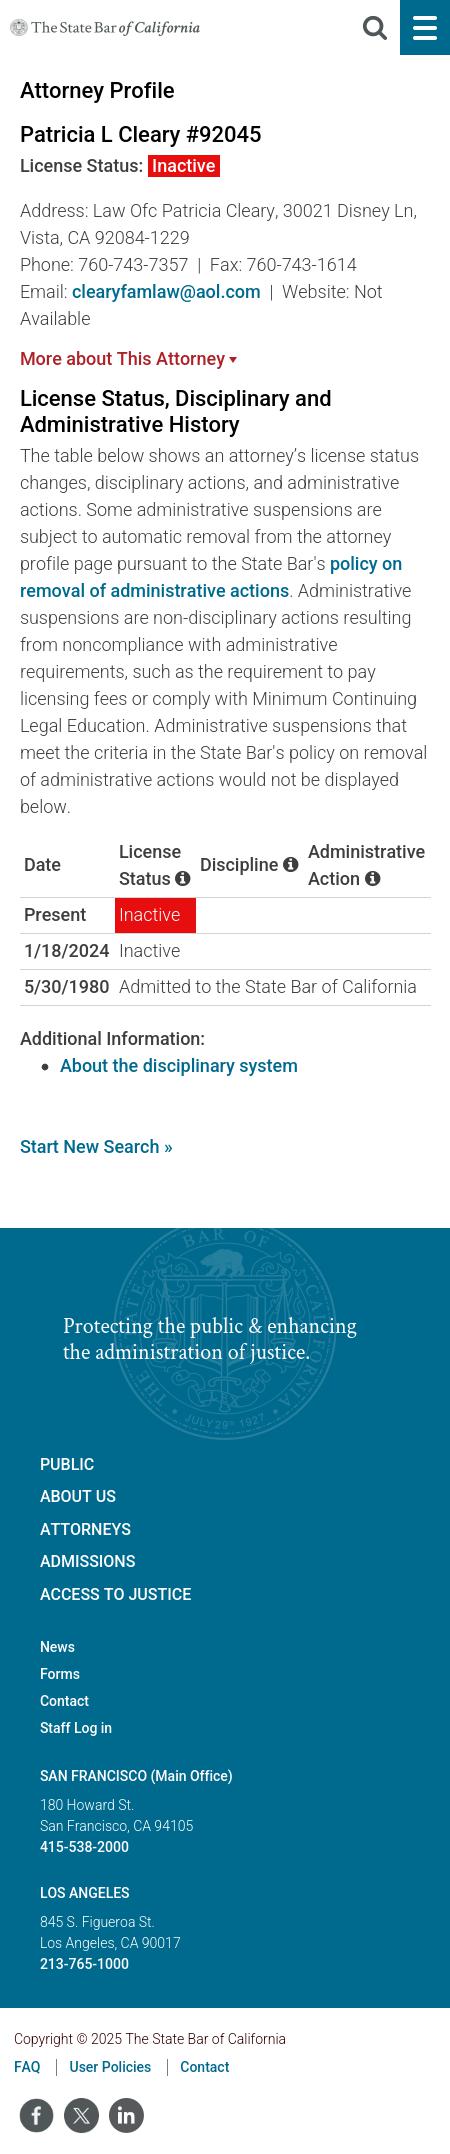Open policy on removal of administrative actions

pyautogui.click(x=211, y=577)
